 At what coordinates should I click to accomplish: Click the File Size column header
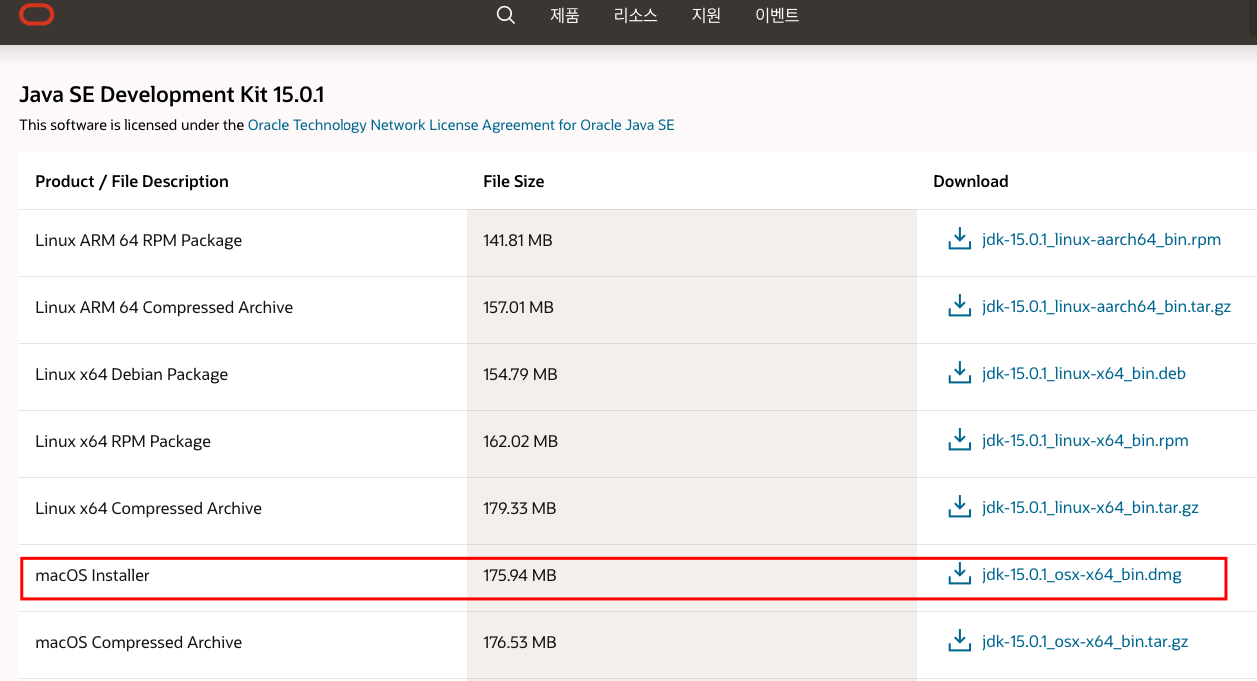[514, 181]
